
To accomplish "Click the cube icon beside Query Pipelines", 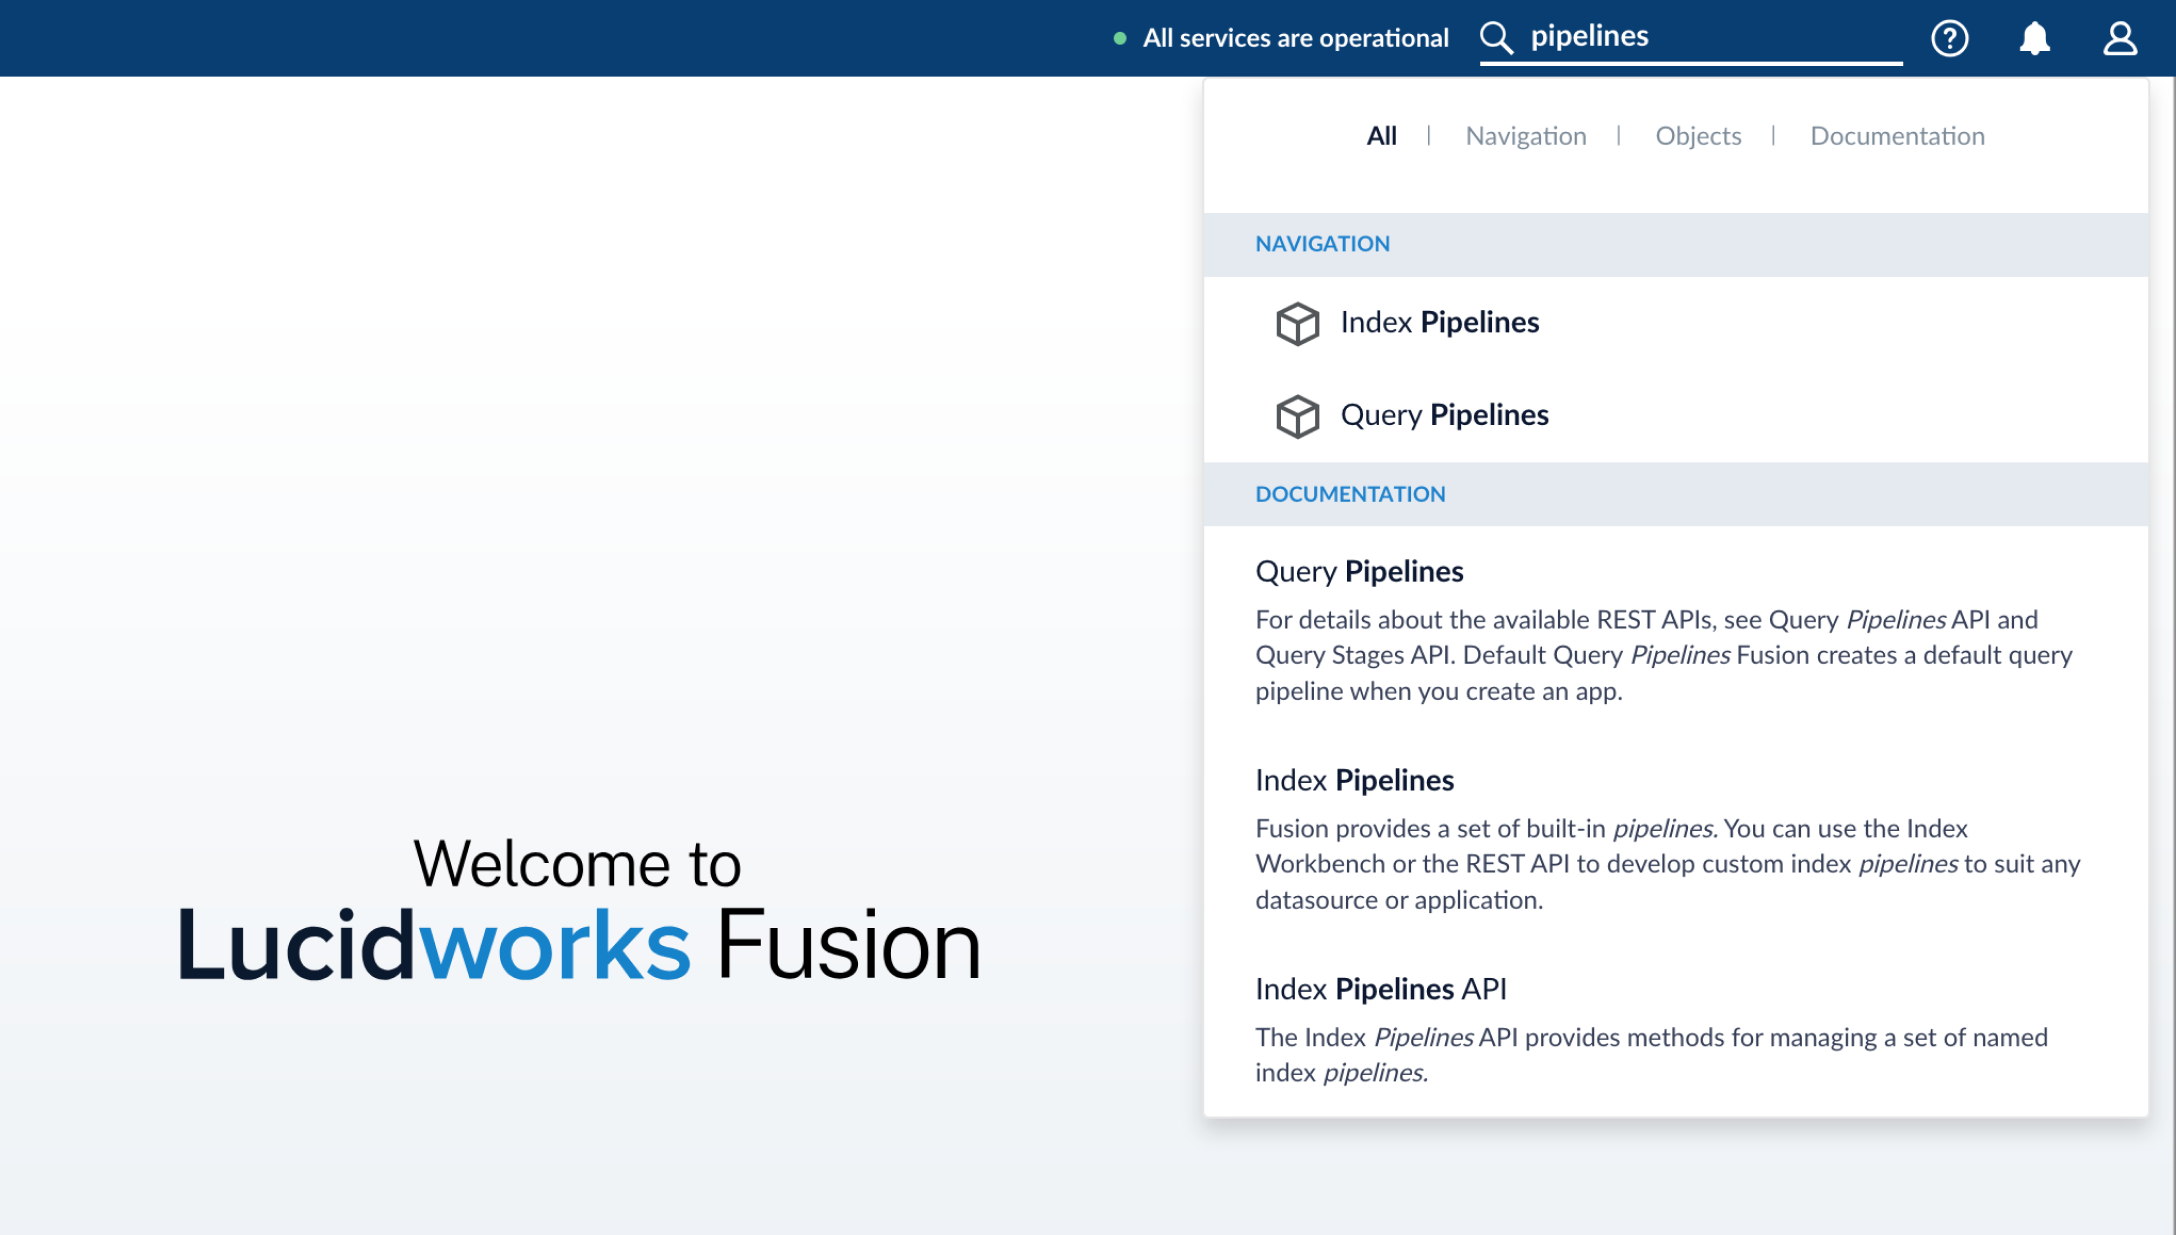I will pyautogui.click(x=1297, y=416).
